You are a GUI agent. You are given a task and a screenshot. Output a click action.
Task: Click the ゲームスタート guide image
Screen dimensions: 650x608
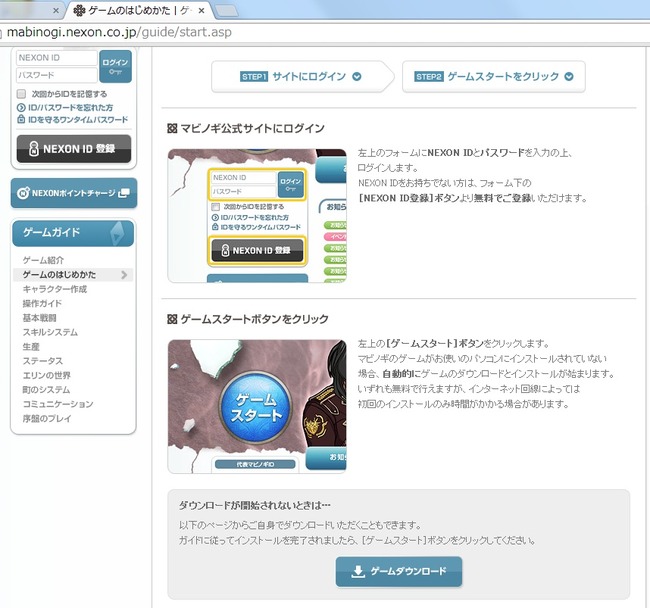(257, 407)
